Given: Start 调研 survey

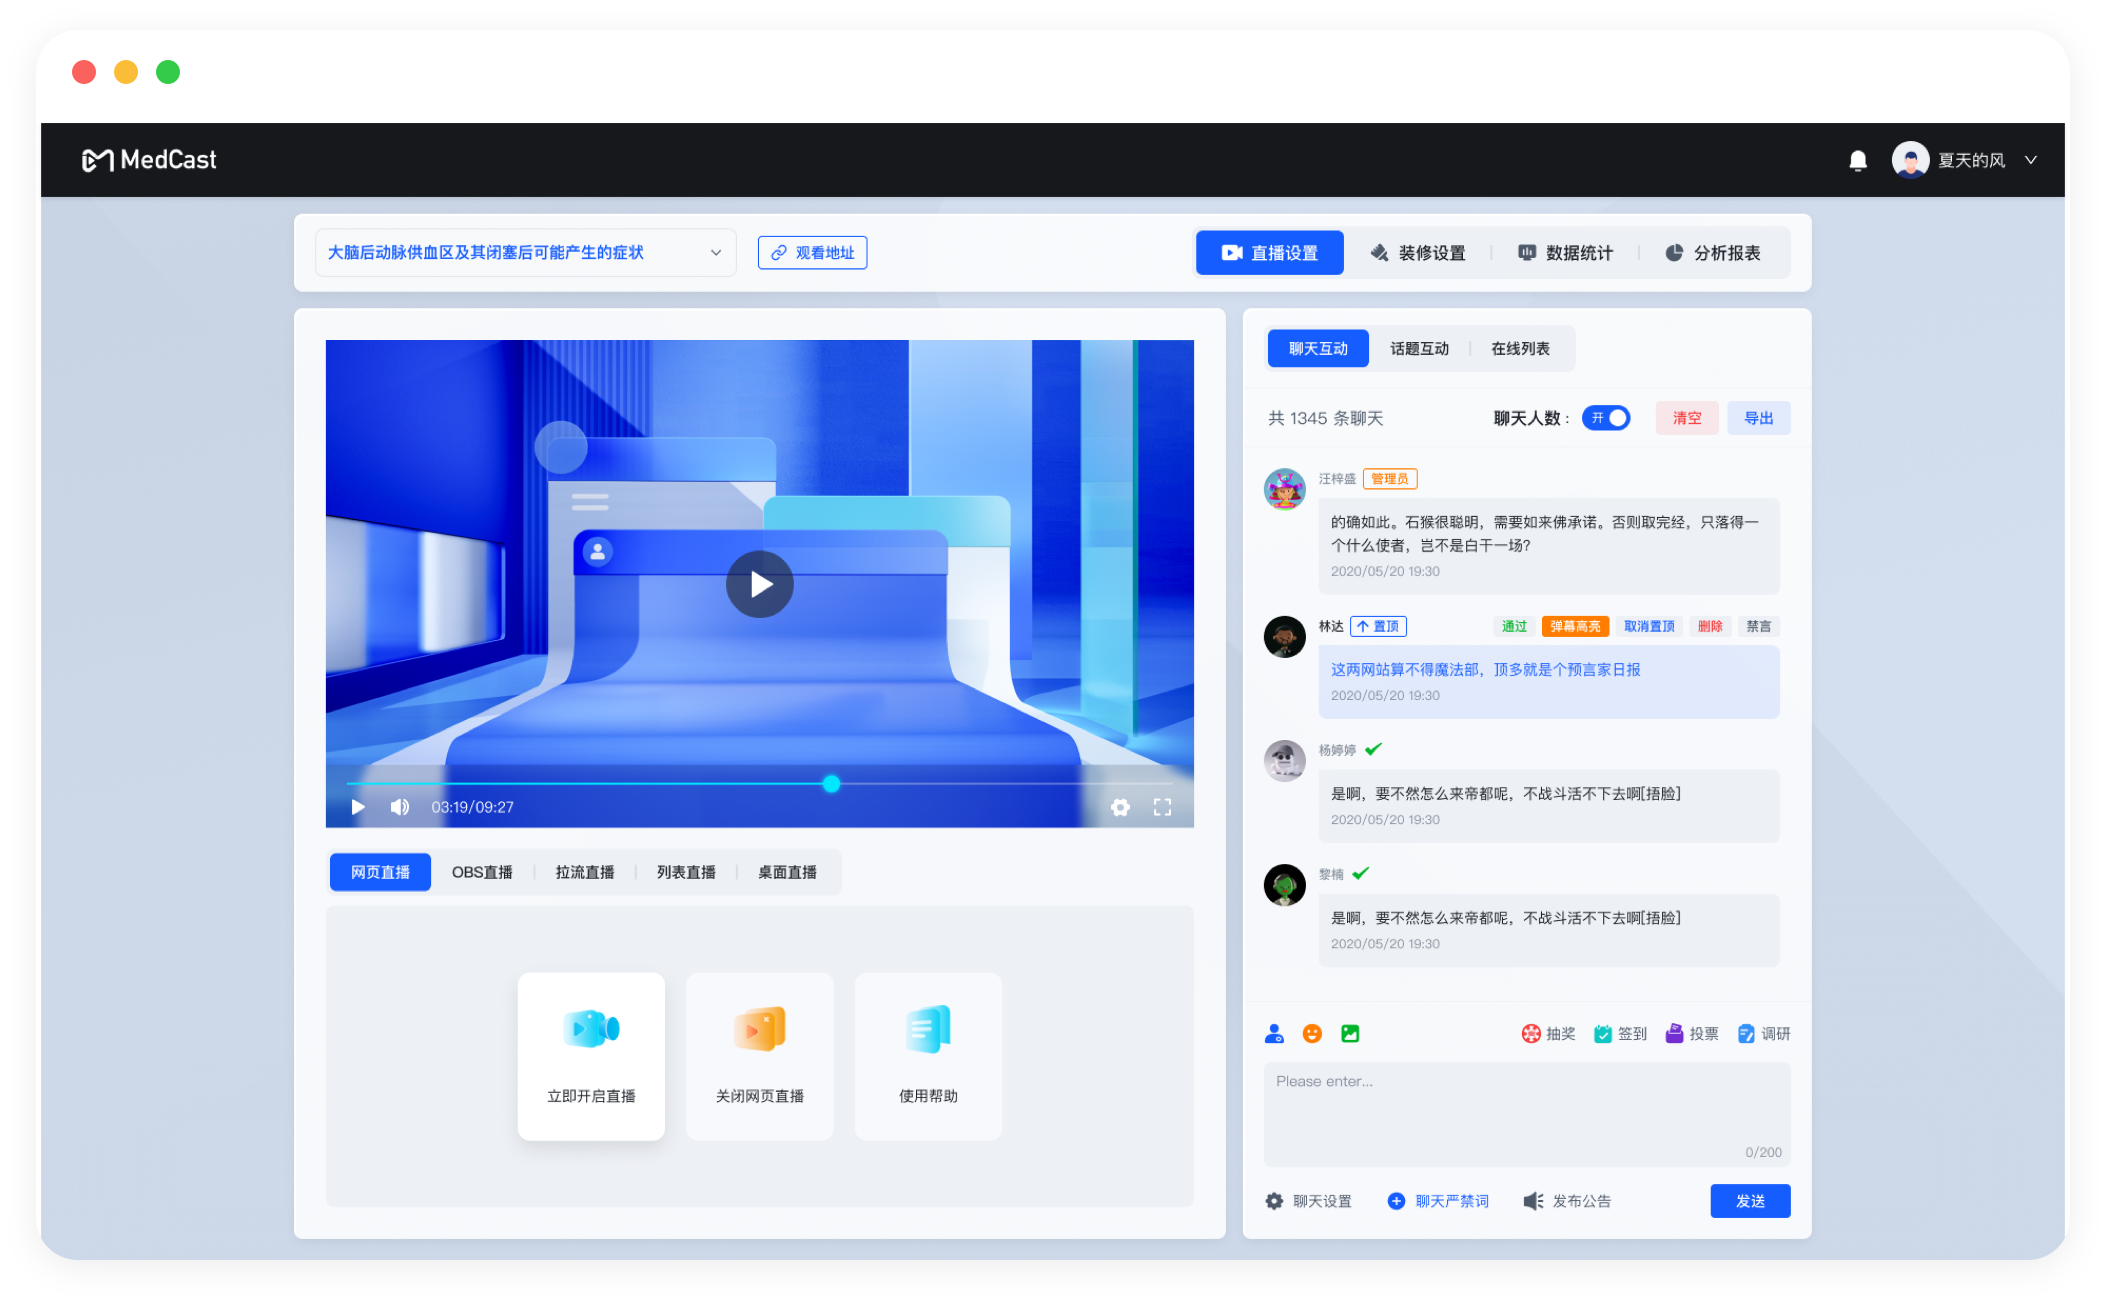Looking at the screenshot, I should coord(1764,1033).
